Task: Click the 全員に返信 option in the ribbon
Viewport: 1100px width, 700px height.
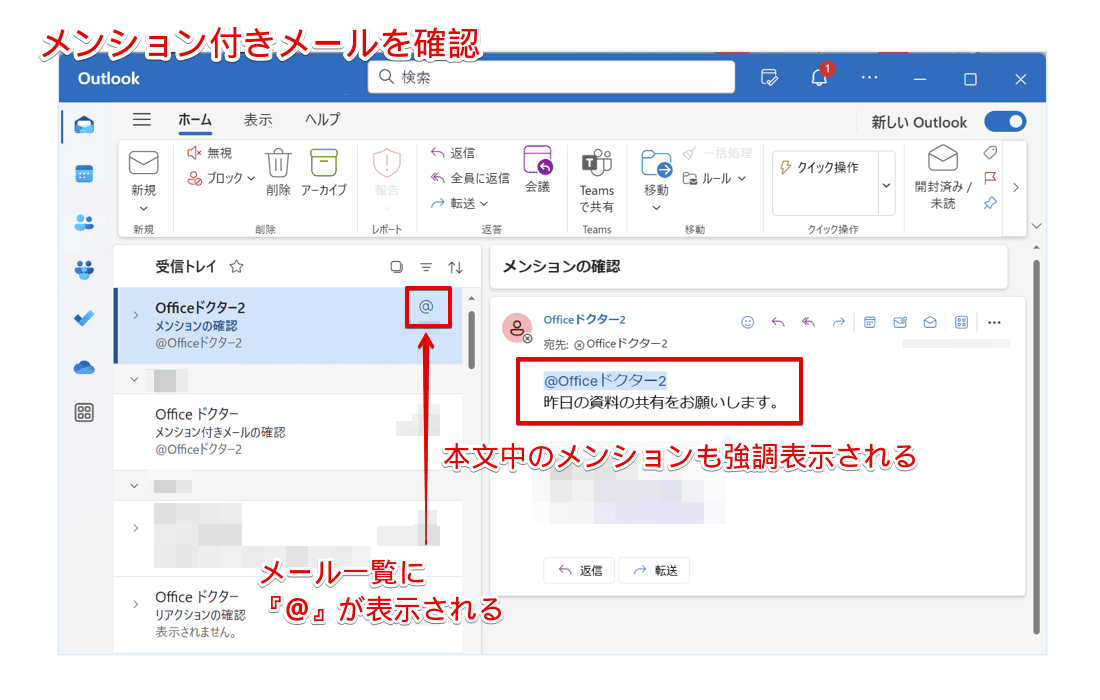Action: point(481,178)
